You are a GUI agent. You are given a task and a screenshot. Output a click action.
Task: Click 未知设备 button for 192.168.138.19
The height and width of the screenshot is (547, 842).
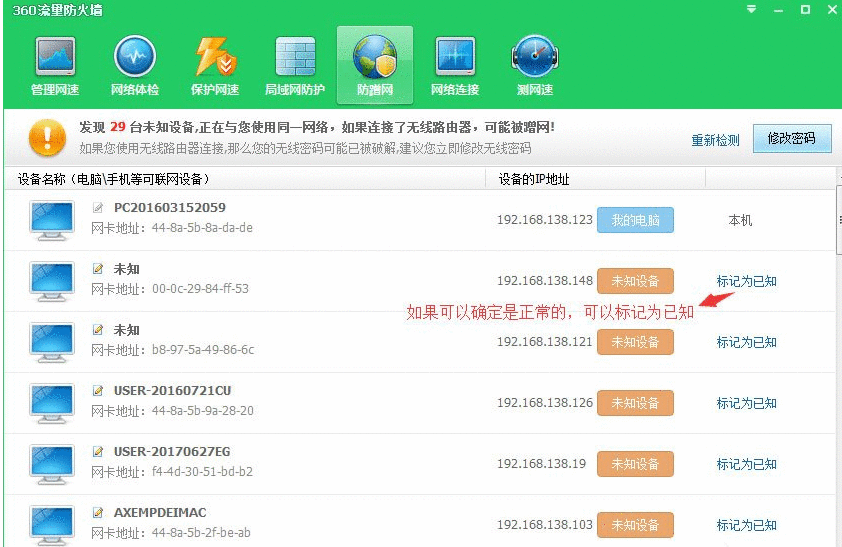pyautogui.click(x=635, y=464)
